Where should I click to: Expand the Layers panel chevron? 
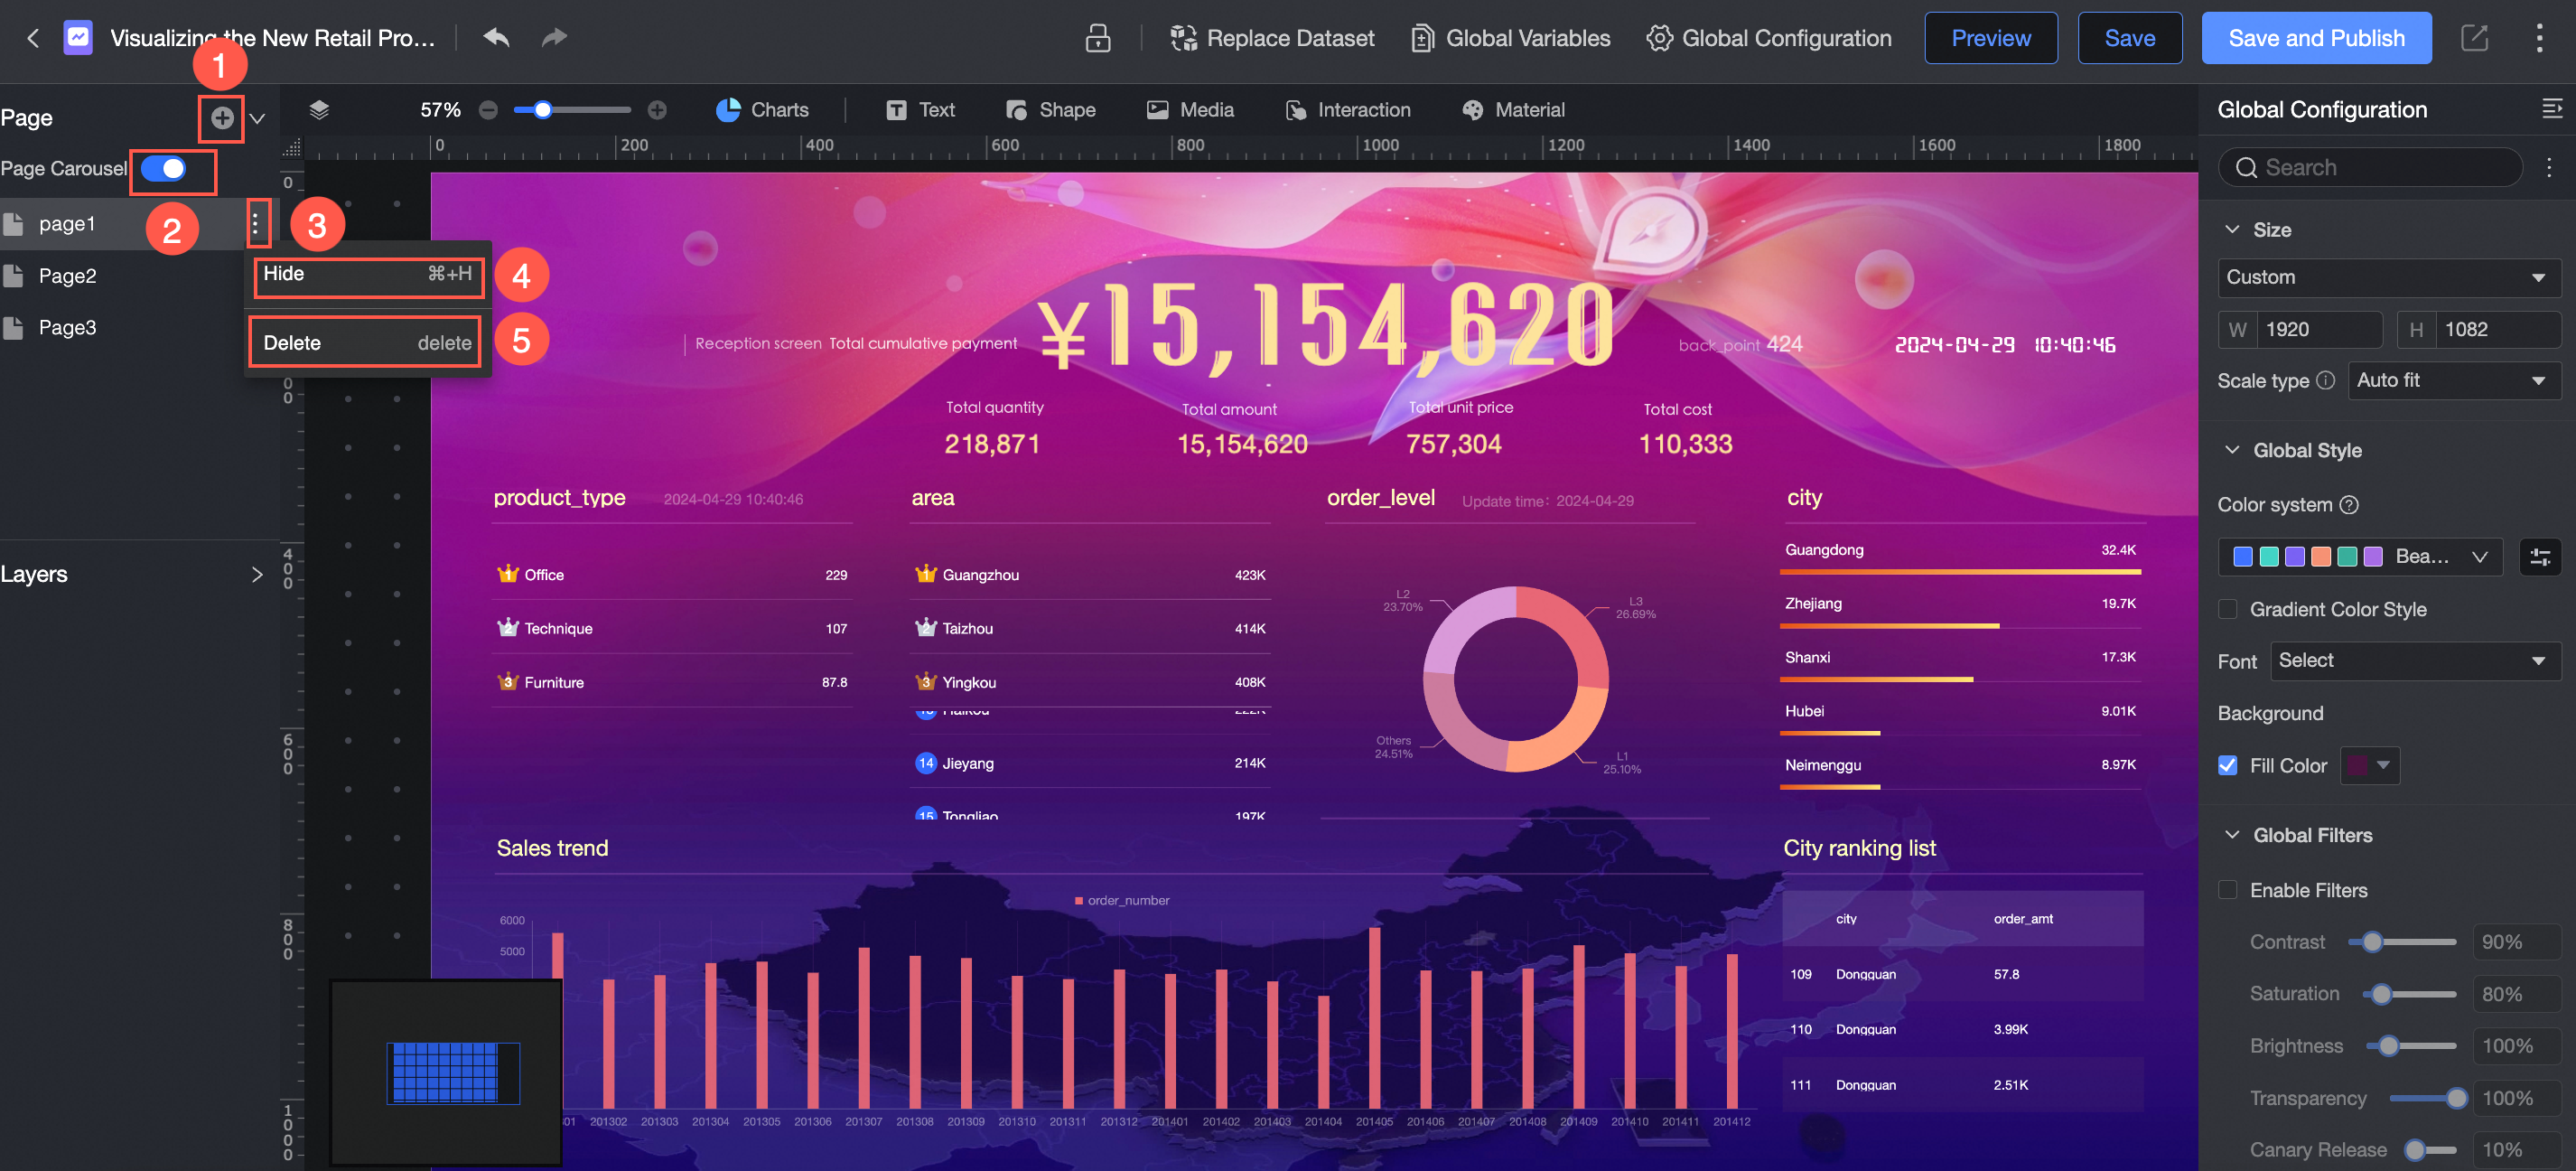[257, 574]
